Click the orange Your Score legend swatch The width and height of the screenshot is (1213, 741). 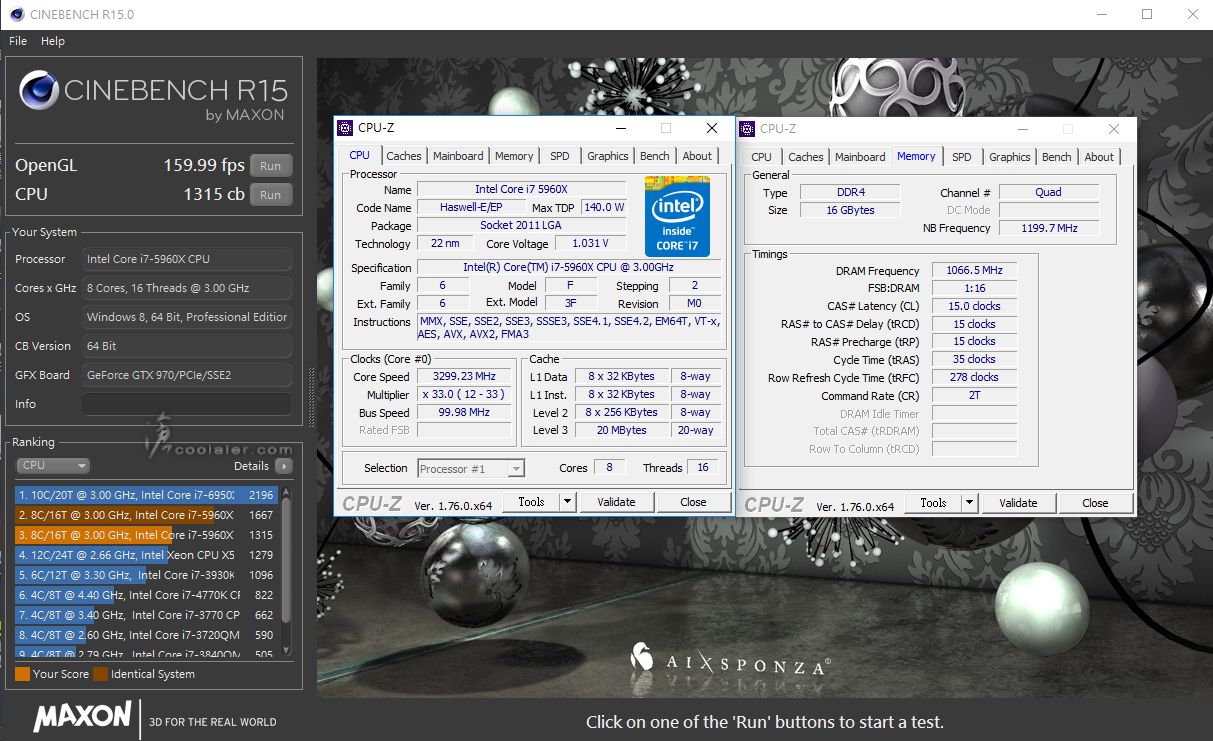click(22, 674)
